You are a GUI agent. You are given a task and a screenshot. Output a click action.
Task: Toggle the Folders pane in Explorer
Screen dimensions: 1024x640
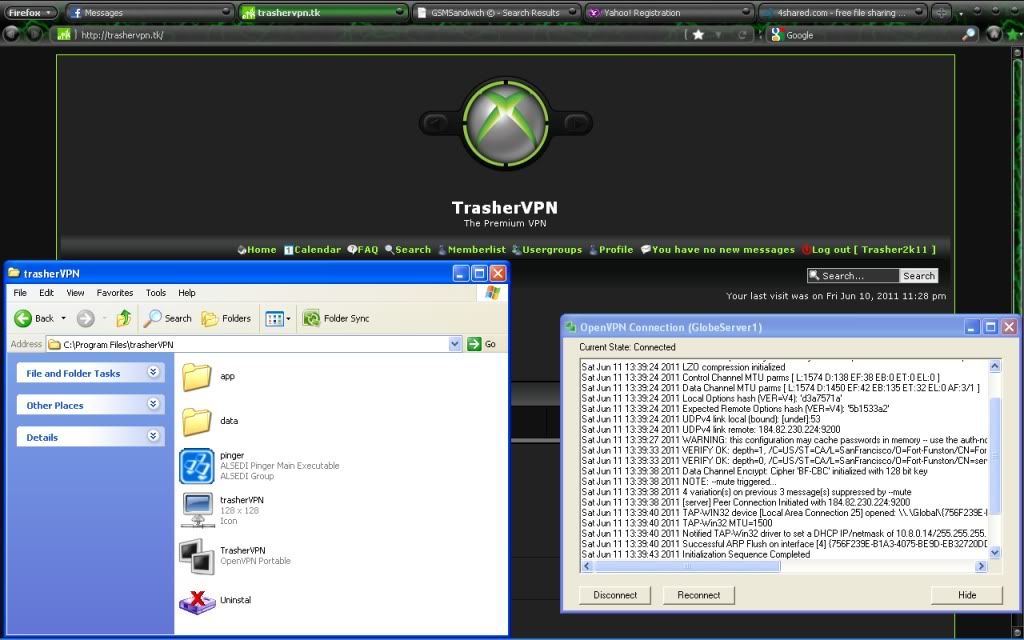[226, 318]
